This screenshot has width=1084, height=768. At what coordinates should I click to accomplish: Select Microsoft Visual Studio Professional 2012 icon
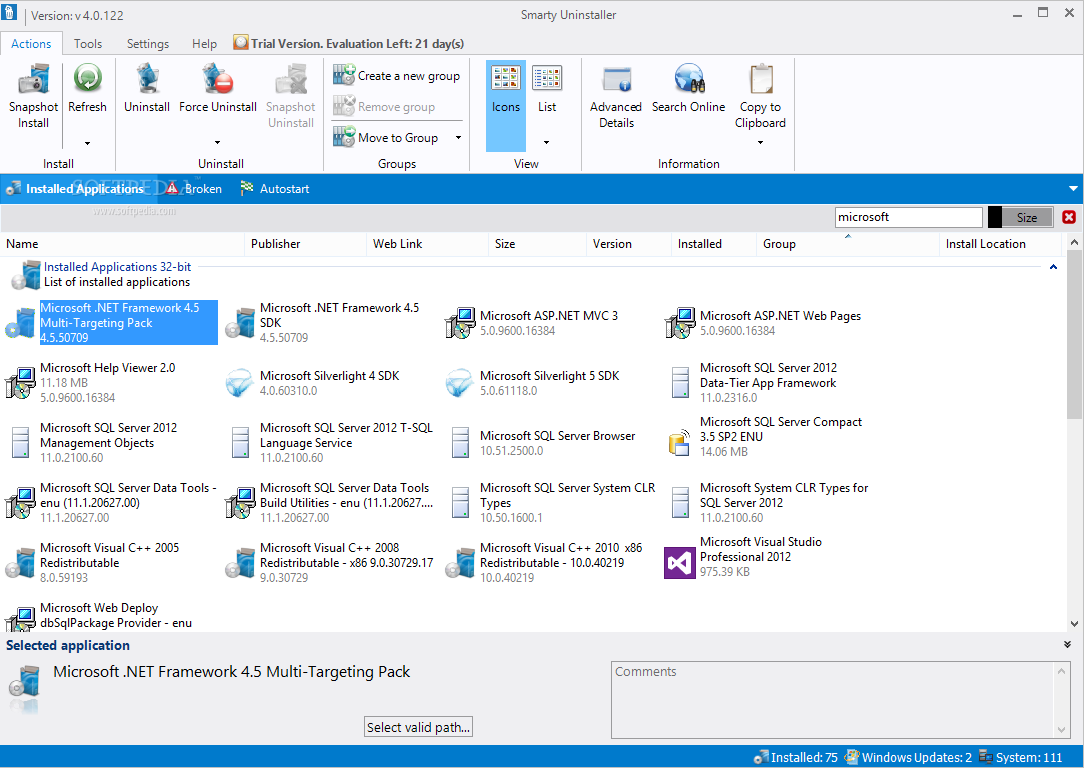pyautogui.click(x=679, y=563)
